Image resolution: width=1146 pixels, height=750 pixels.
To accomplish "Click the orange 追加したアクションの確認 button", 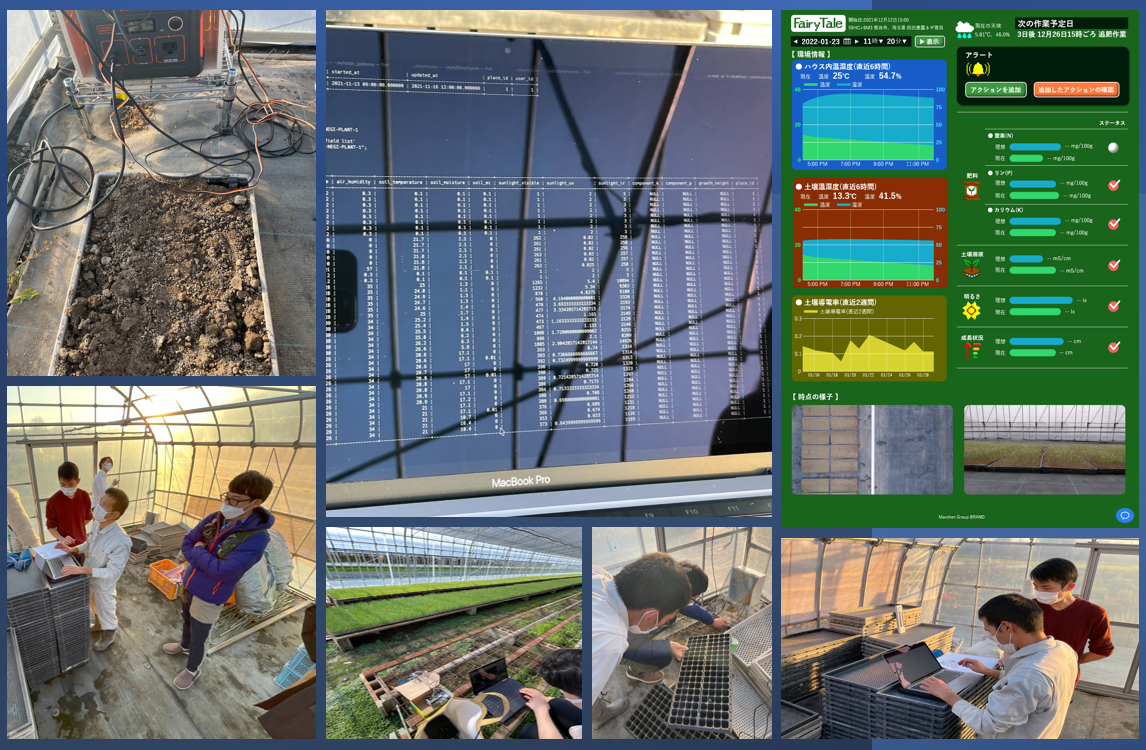I will (x=1076, y=90).
